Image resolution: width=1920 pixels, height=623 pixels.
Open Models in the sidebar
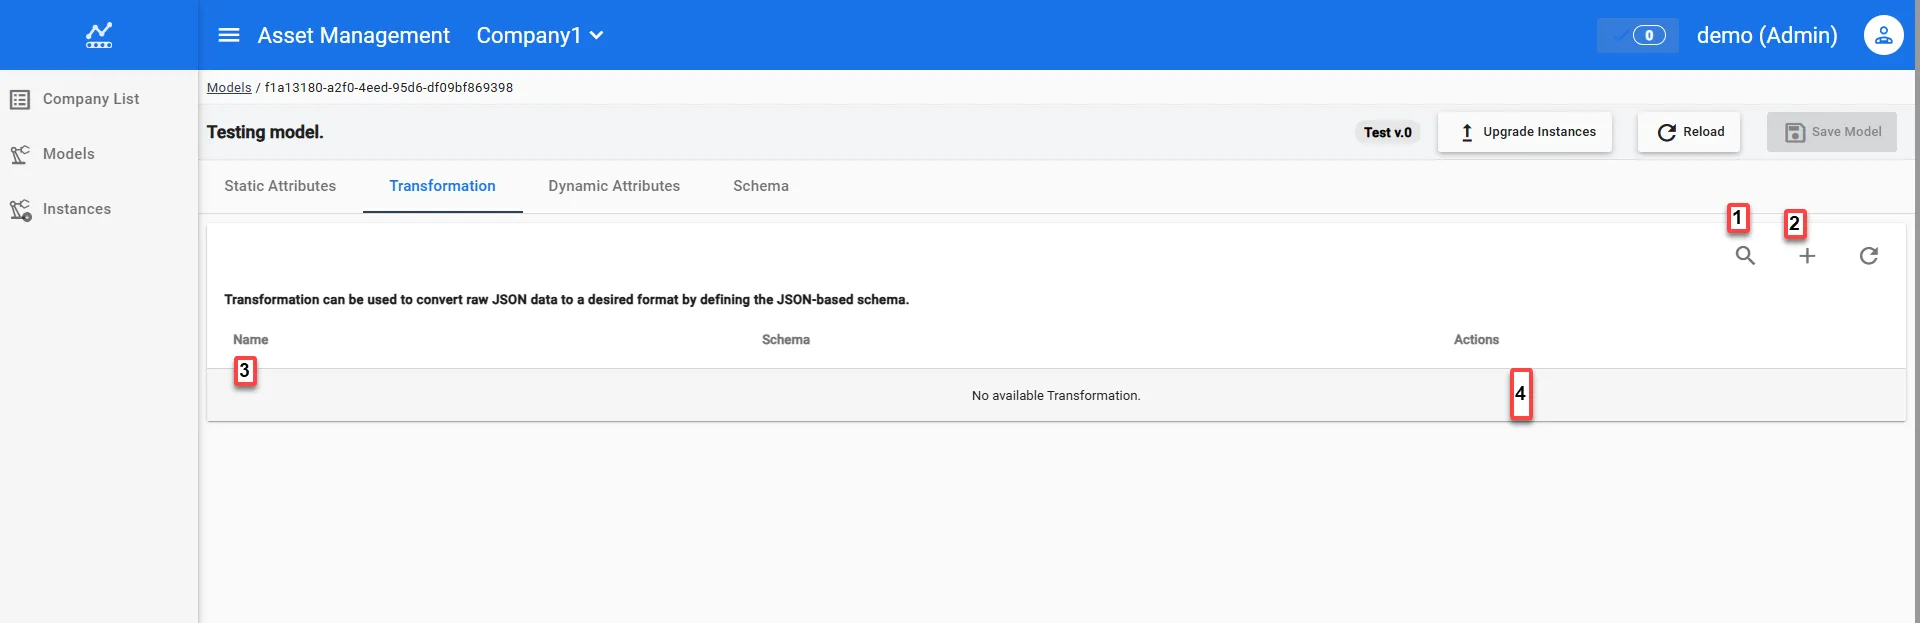click(x=68, y=154)
